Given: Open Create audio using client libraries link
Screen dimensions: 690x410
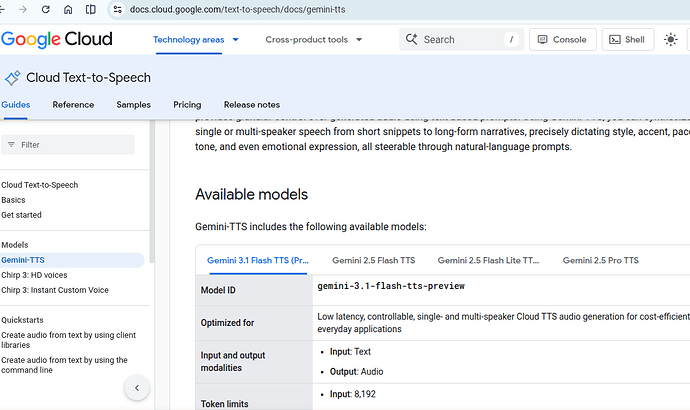Looking at the screenshot, I should click(69, 340).
